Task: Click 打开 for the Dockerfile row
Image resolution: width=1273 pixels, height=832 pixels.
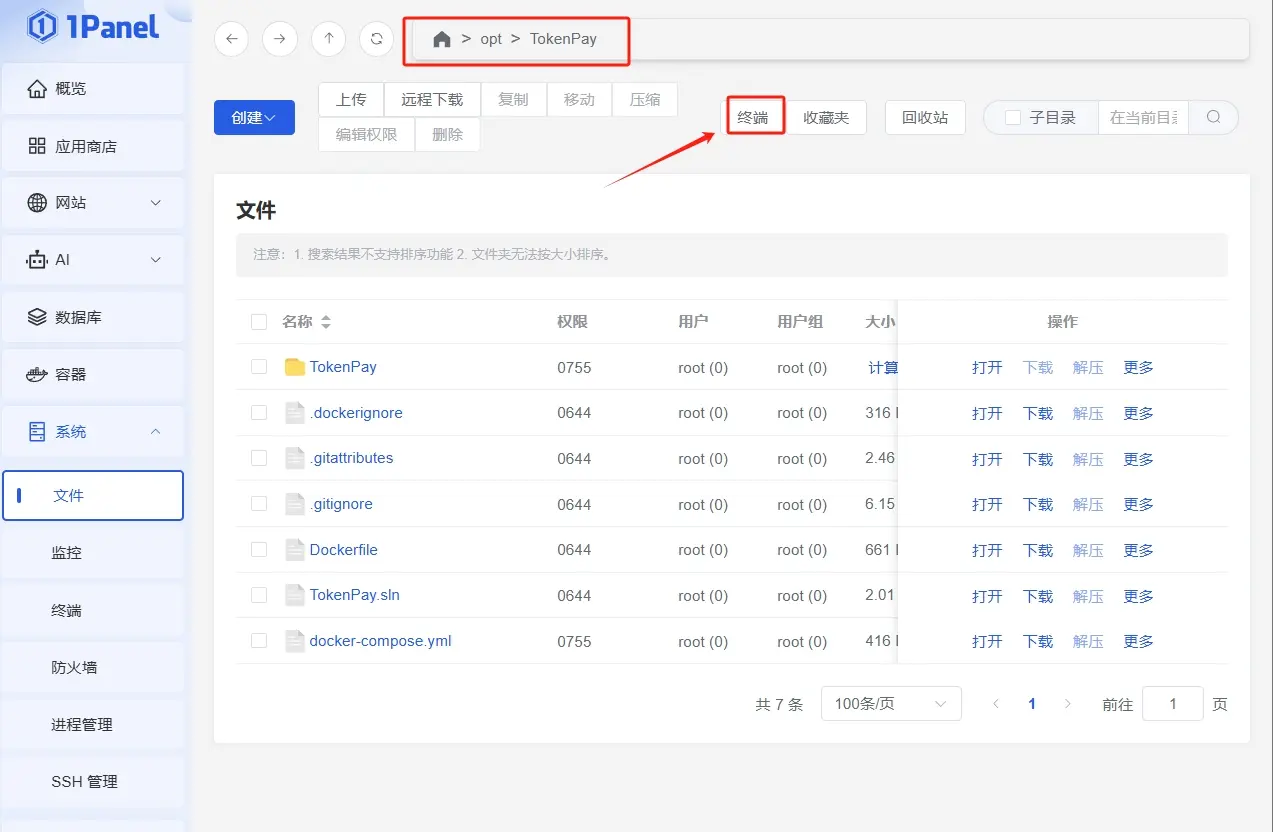Action: 987,550
